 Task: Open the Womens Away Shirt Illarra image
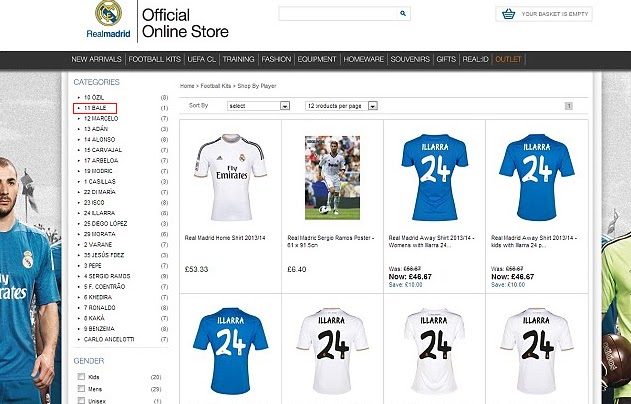(435, 177)
